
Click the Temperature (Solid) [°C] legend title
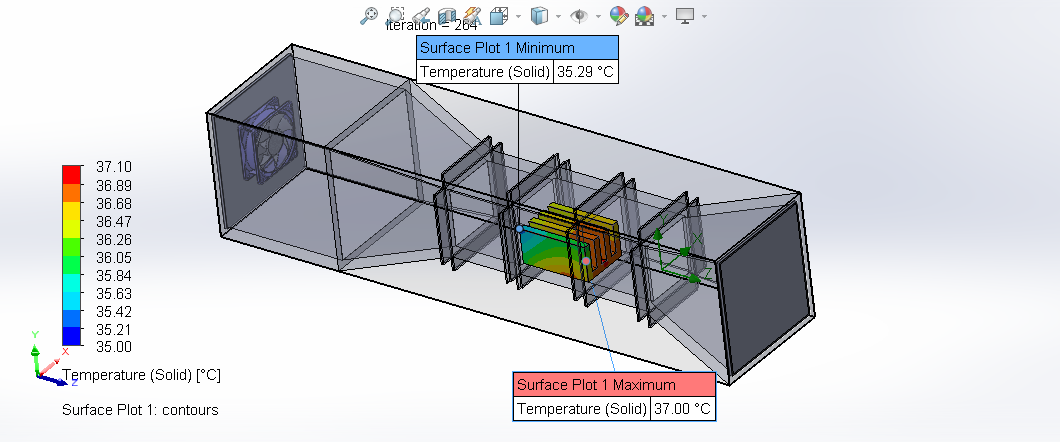coord(141,375)
